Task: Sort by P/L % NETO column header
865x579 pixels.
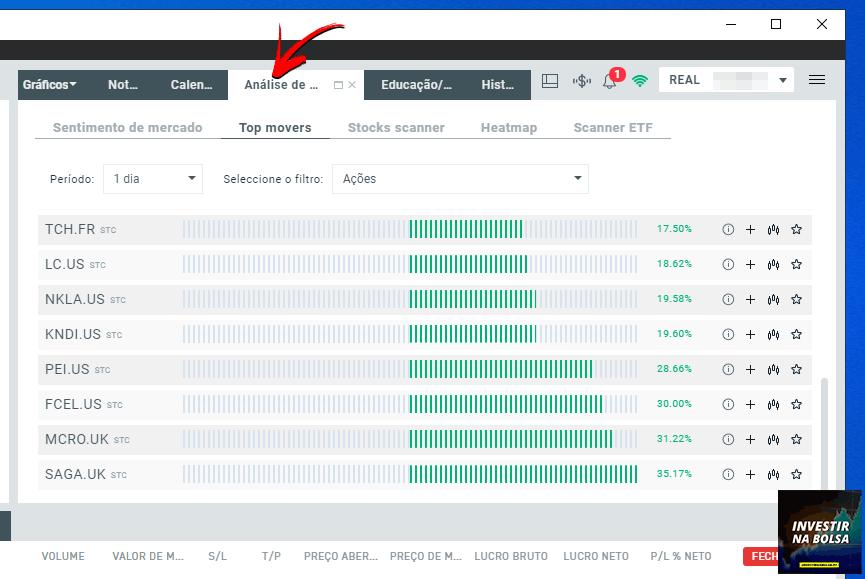Action: tap(681, 556)
